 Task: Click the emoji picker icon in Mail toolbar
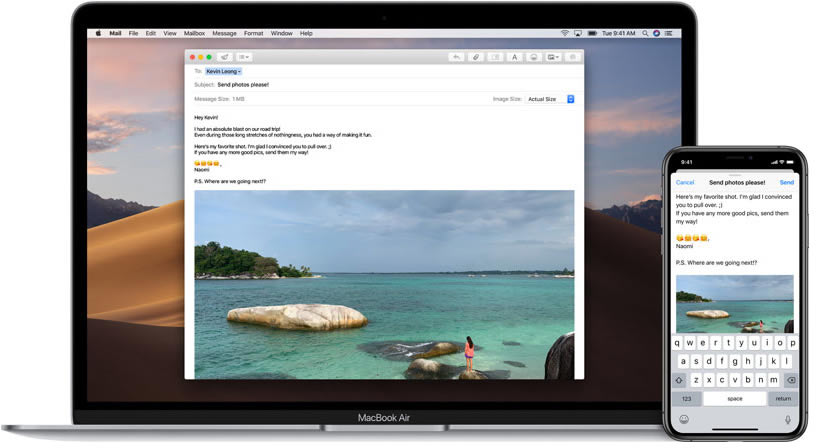pos(534,57)
